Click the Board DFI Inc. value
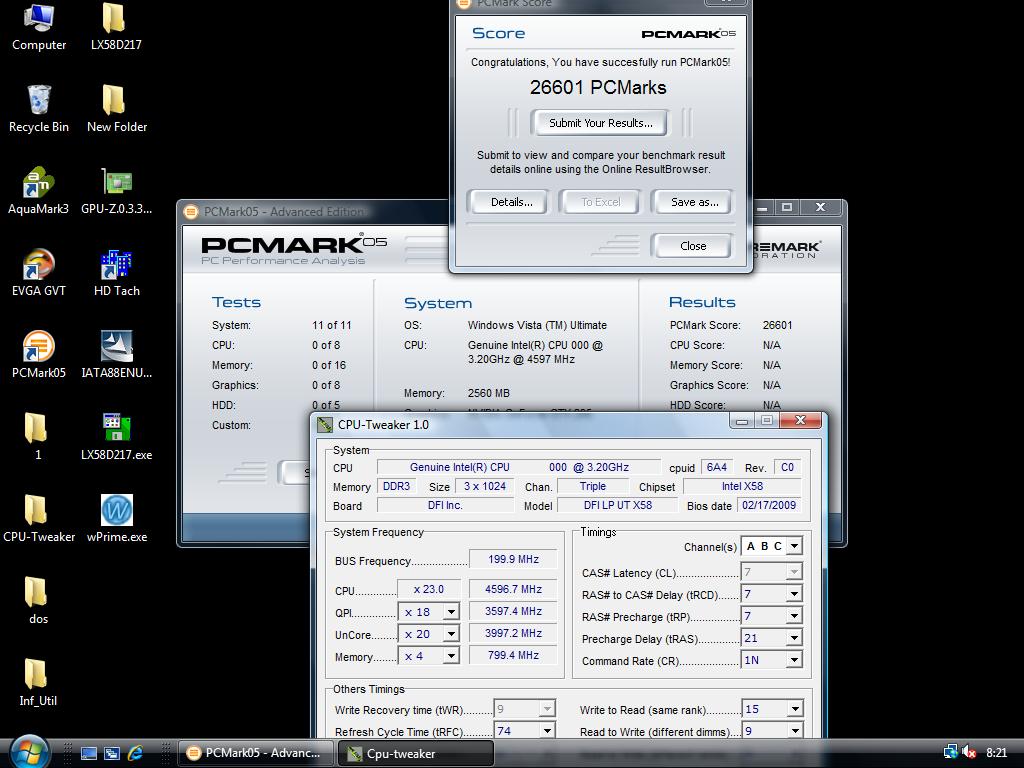The image size is (1024, 768). 445,505
